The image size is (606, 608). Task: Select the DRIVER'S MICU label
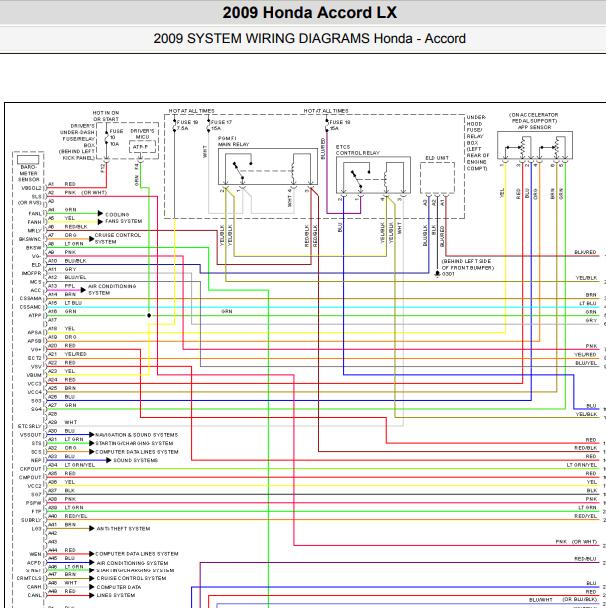point(142,134)
